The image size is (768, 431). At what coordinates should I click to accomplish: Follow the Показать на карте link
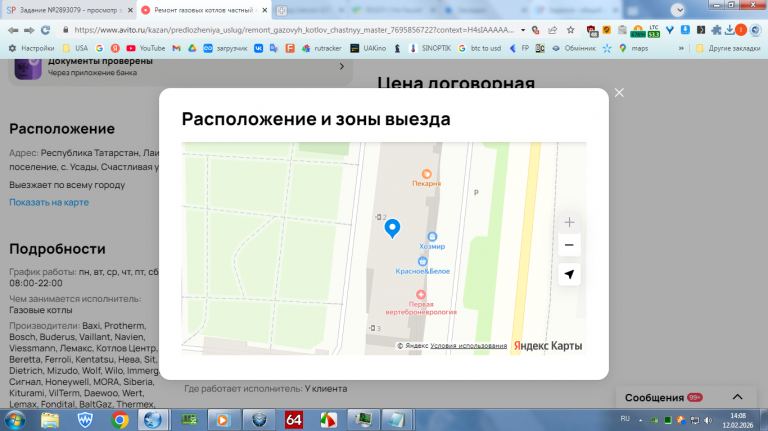(x=49, y=202)
